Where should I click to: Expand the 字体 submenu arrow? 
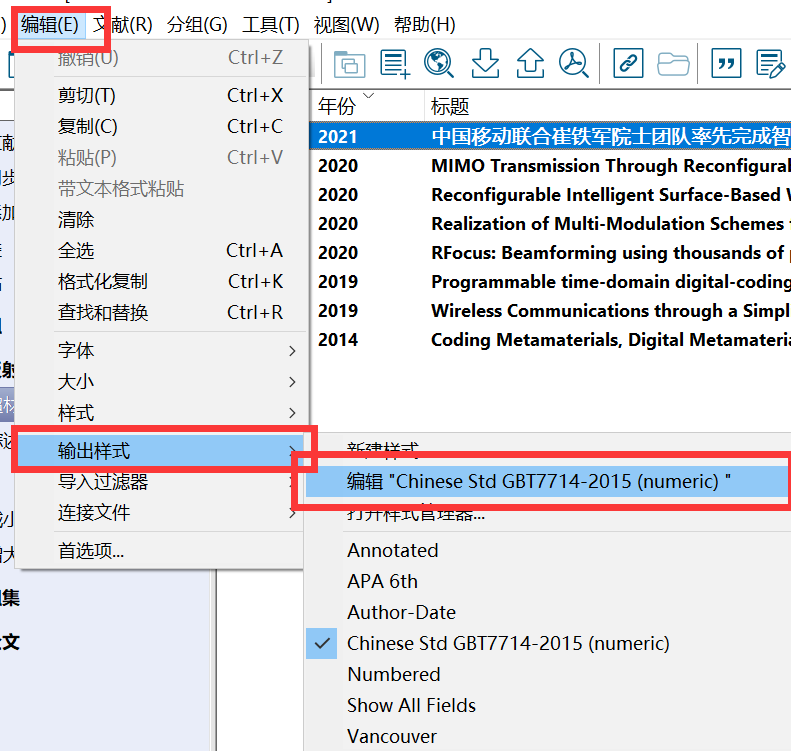click(x=292, y=351)
